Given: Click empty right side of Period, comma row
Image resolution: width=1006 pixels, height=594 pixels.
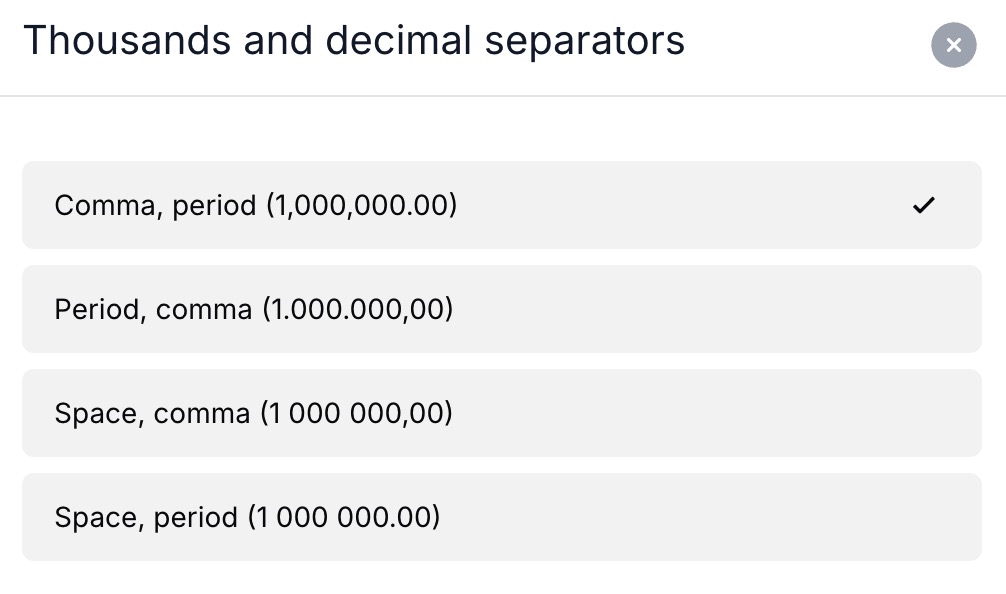Looking at the screenshot, I should pos(800,309).
